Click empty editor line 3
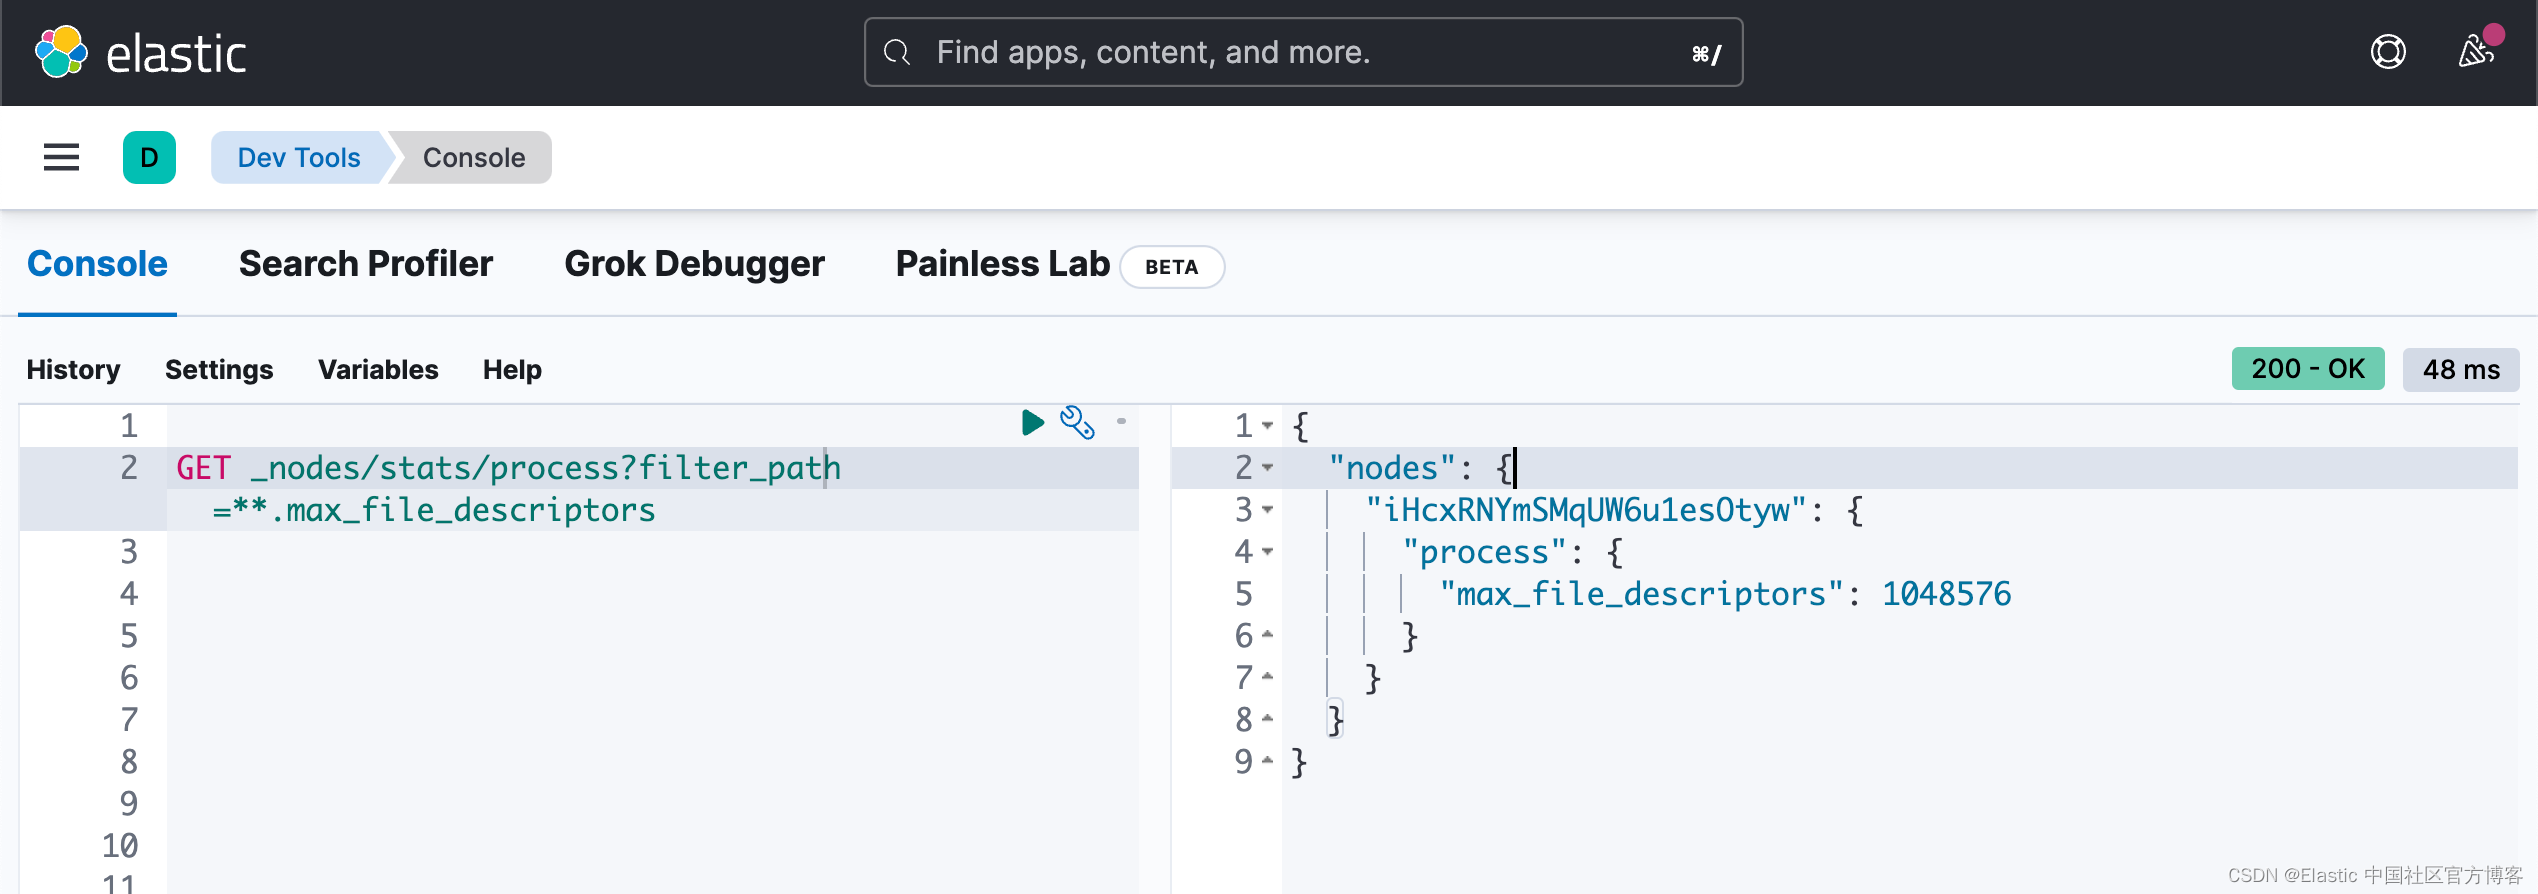 652,552
